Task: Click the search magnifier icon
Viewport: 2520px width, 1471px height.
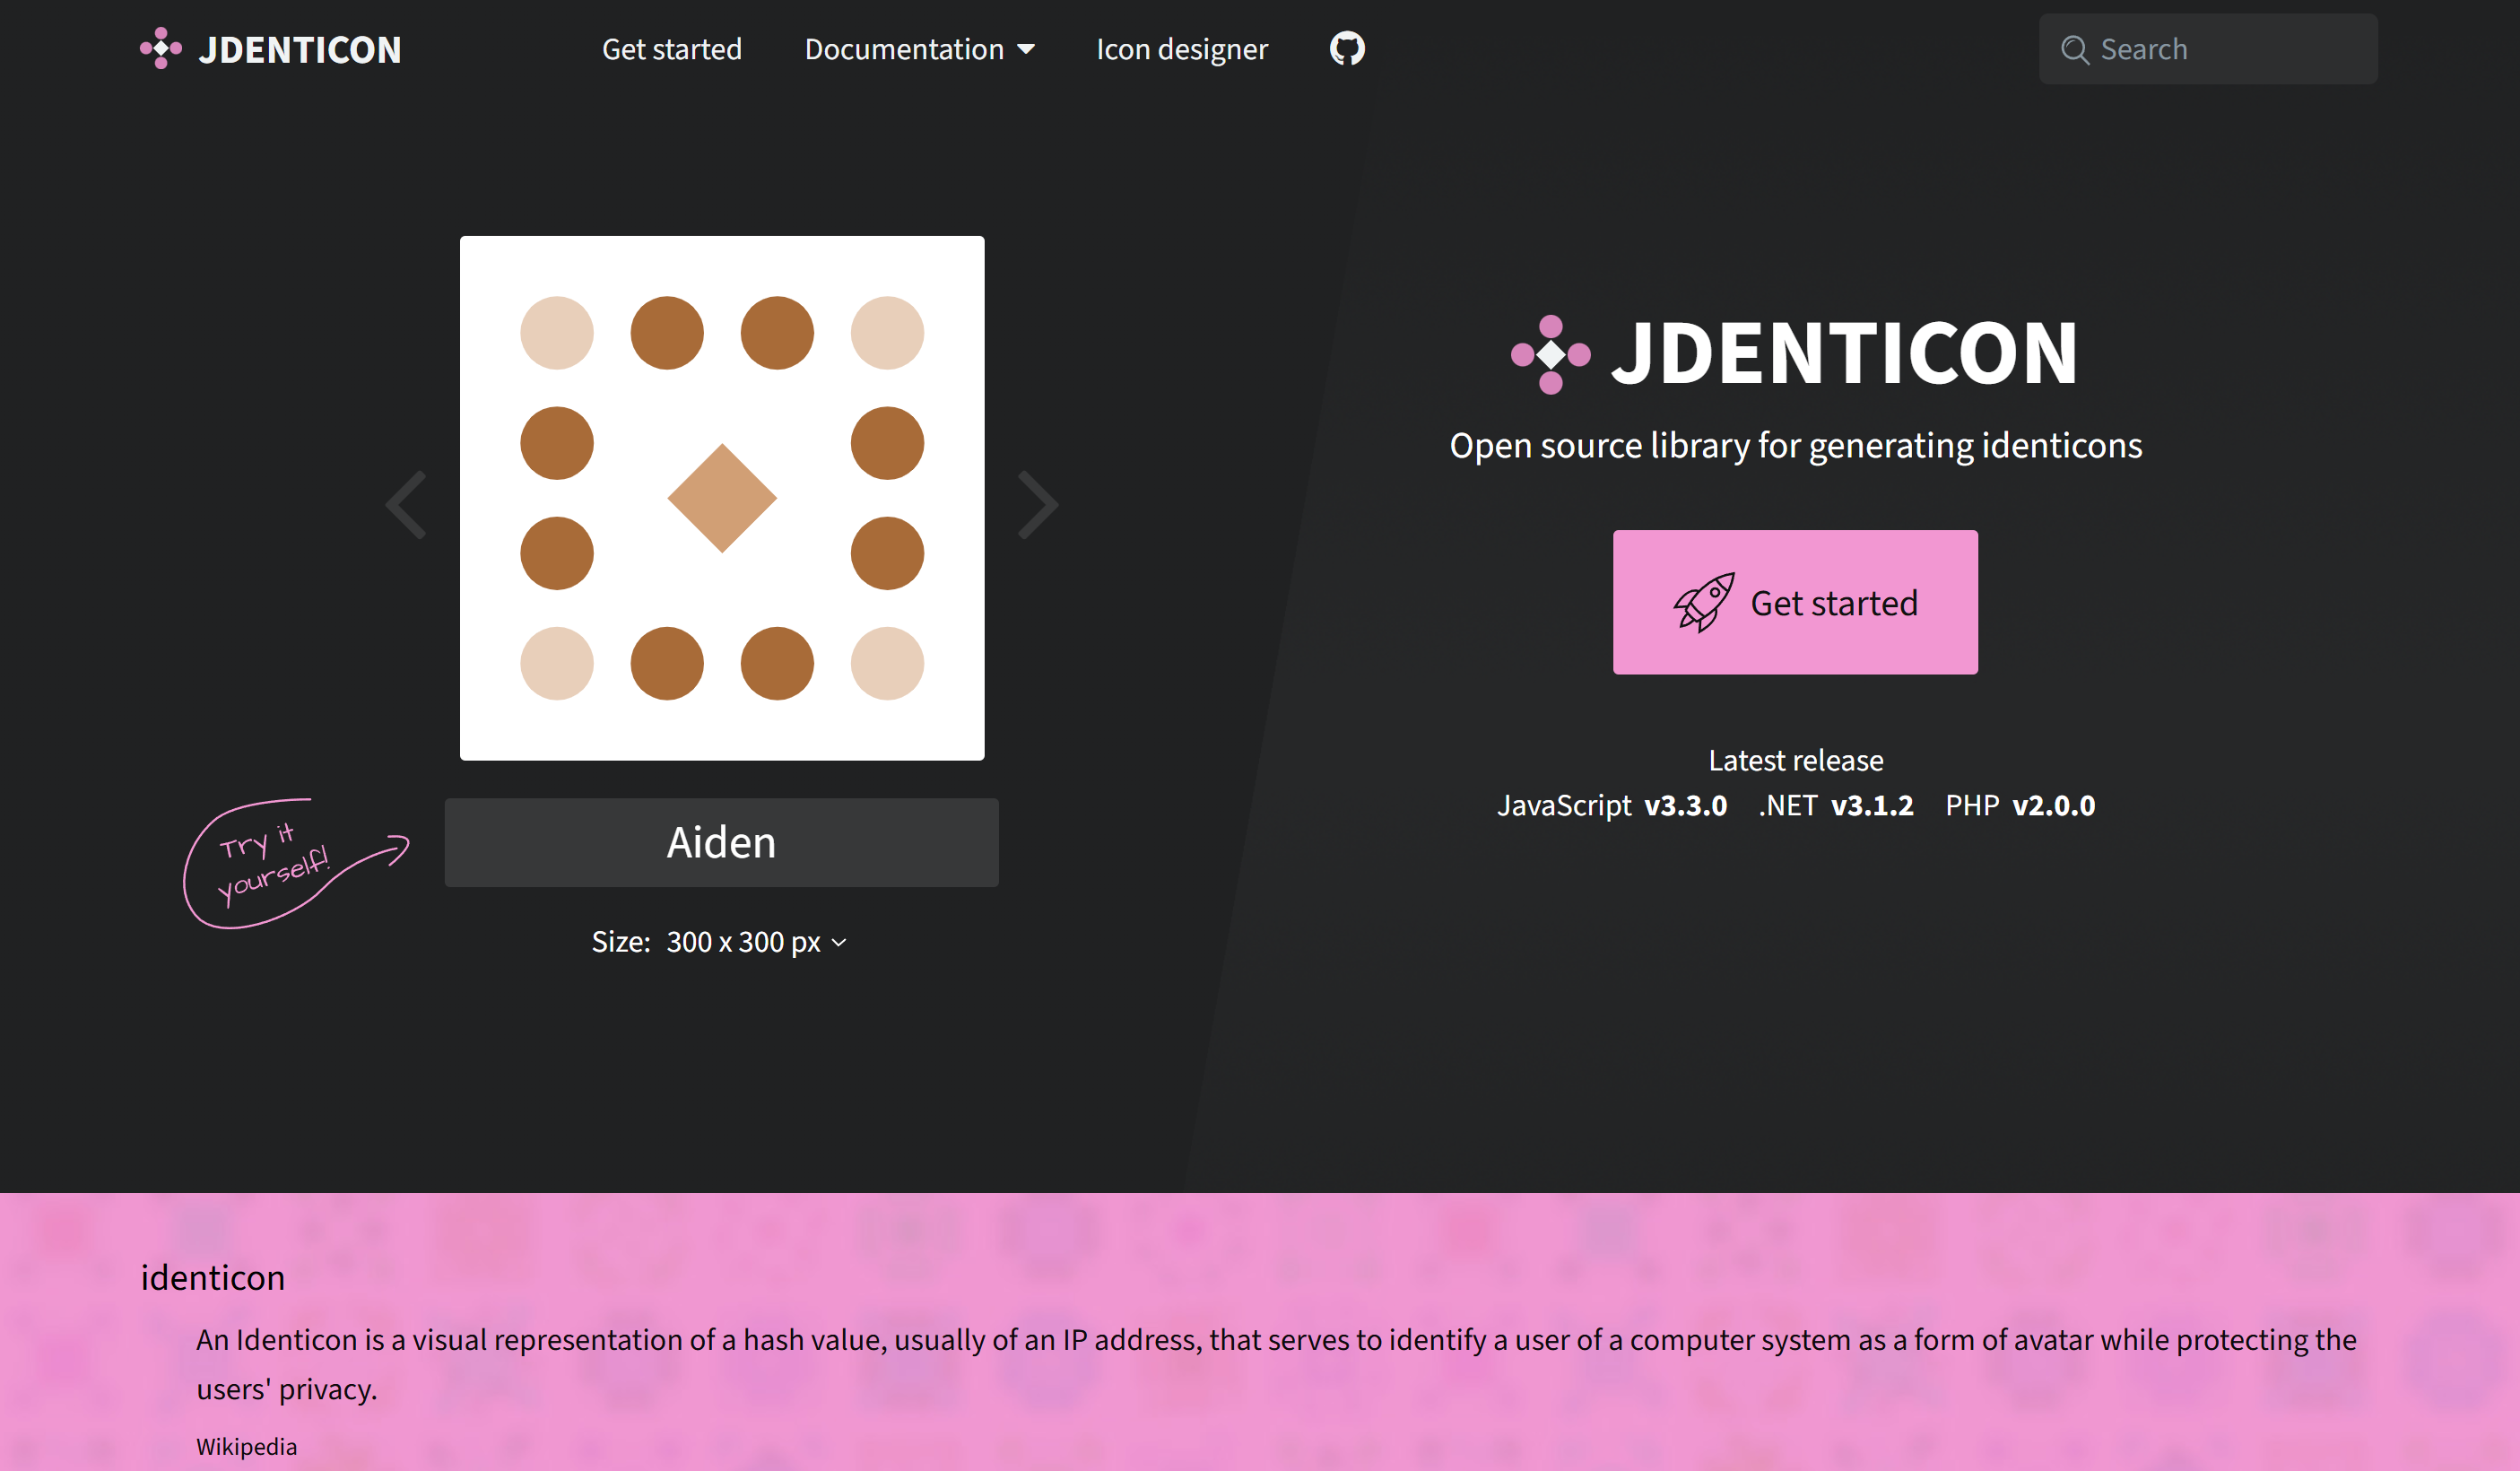Action: [2074, 49]
